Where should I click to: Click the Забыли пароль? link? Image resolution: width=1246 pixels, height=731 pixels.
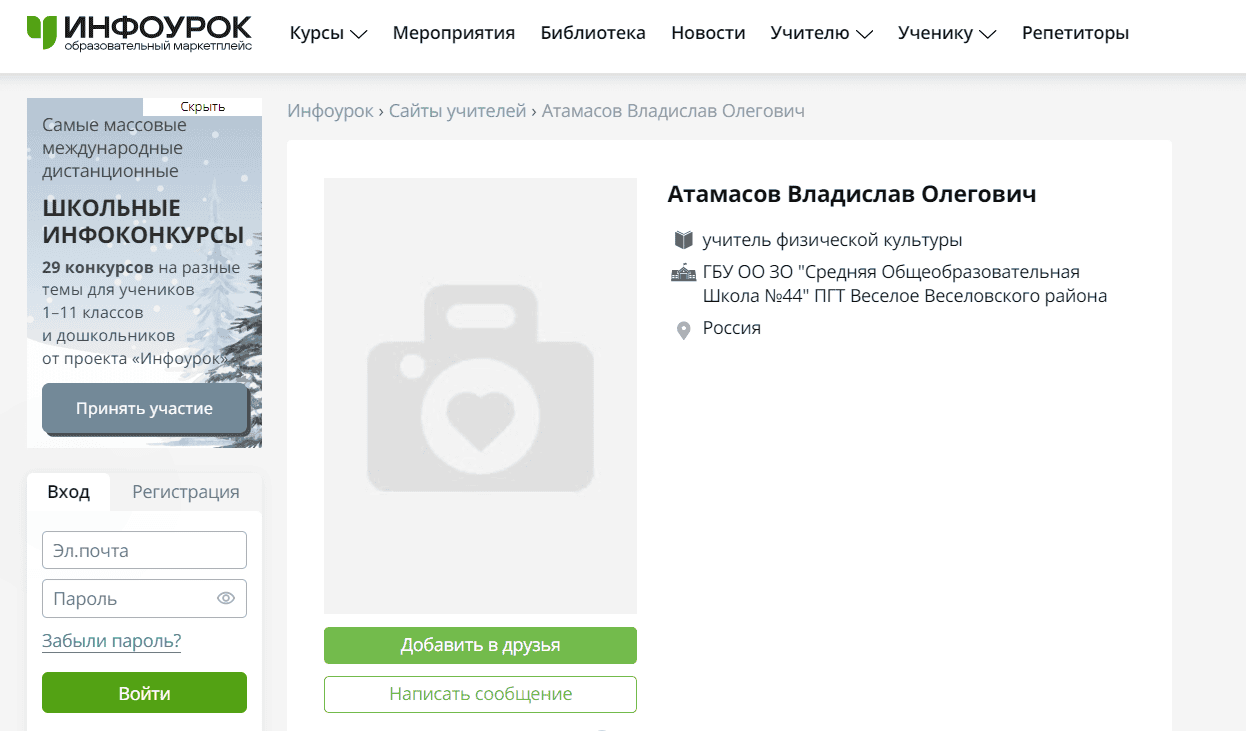tap(111, 641)
